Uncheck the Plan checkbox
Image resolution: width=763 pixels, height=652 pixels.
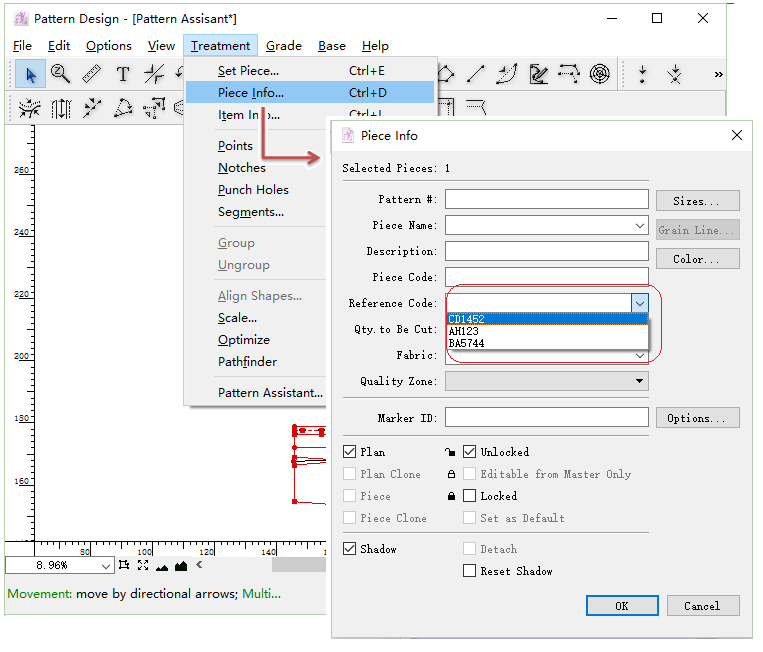pos(350,452)
